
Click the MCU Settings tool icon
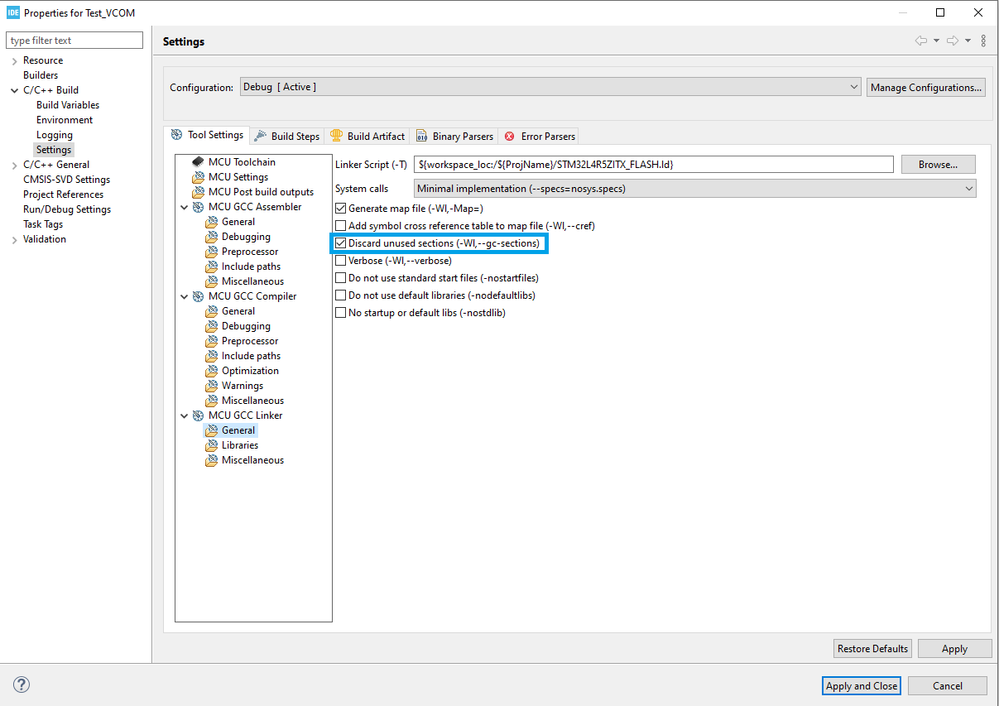[x=198, y=176]
